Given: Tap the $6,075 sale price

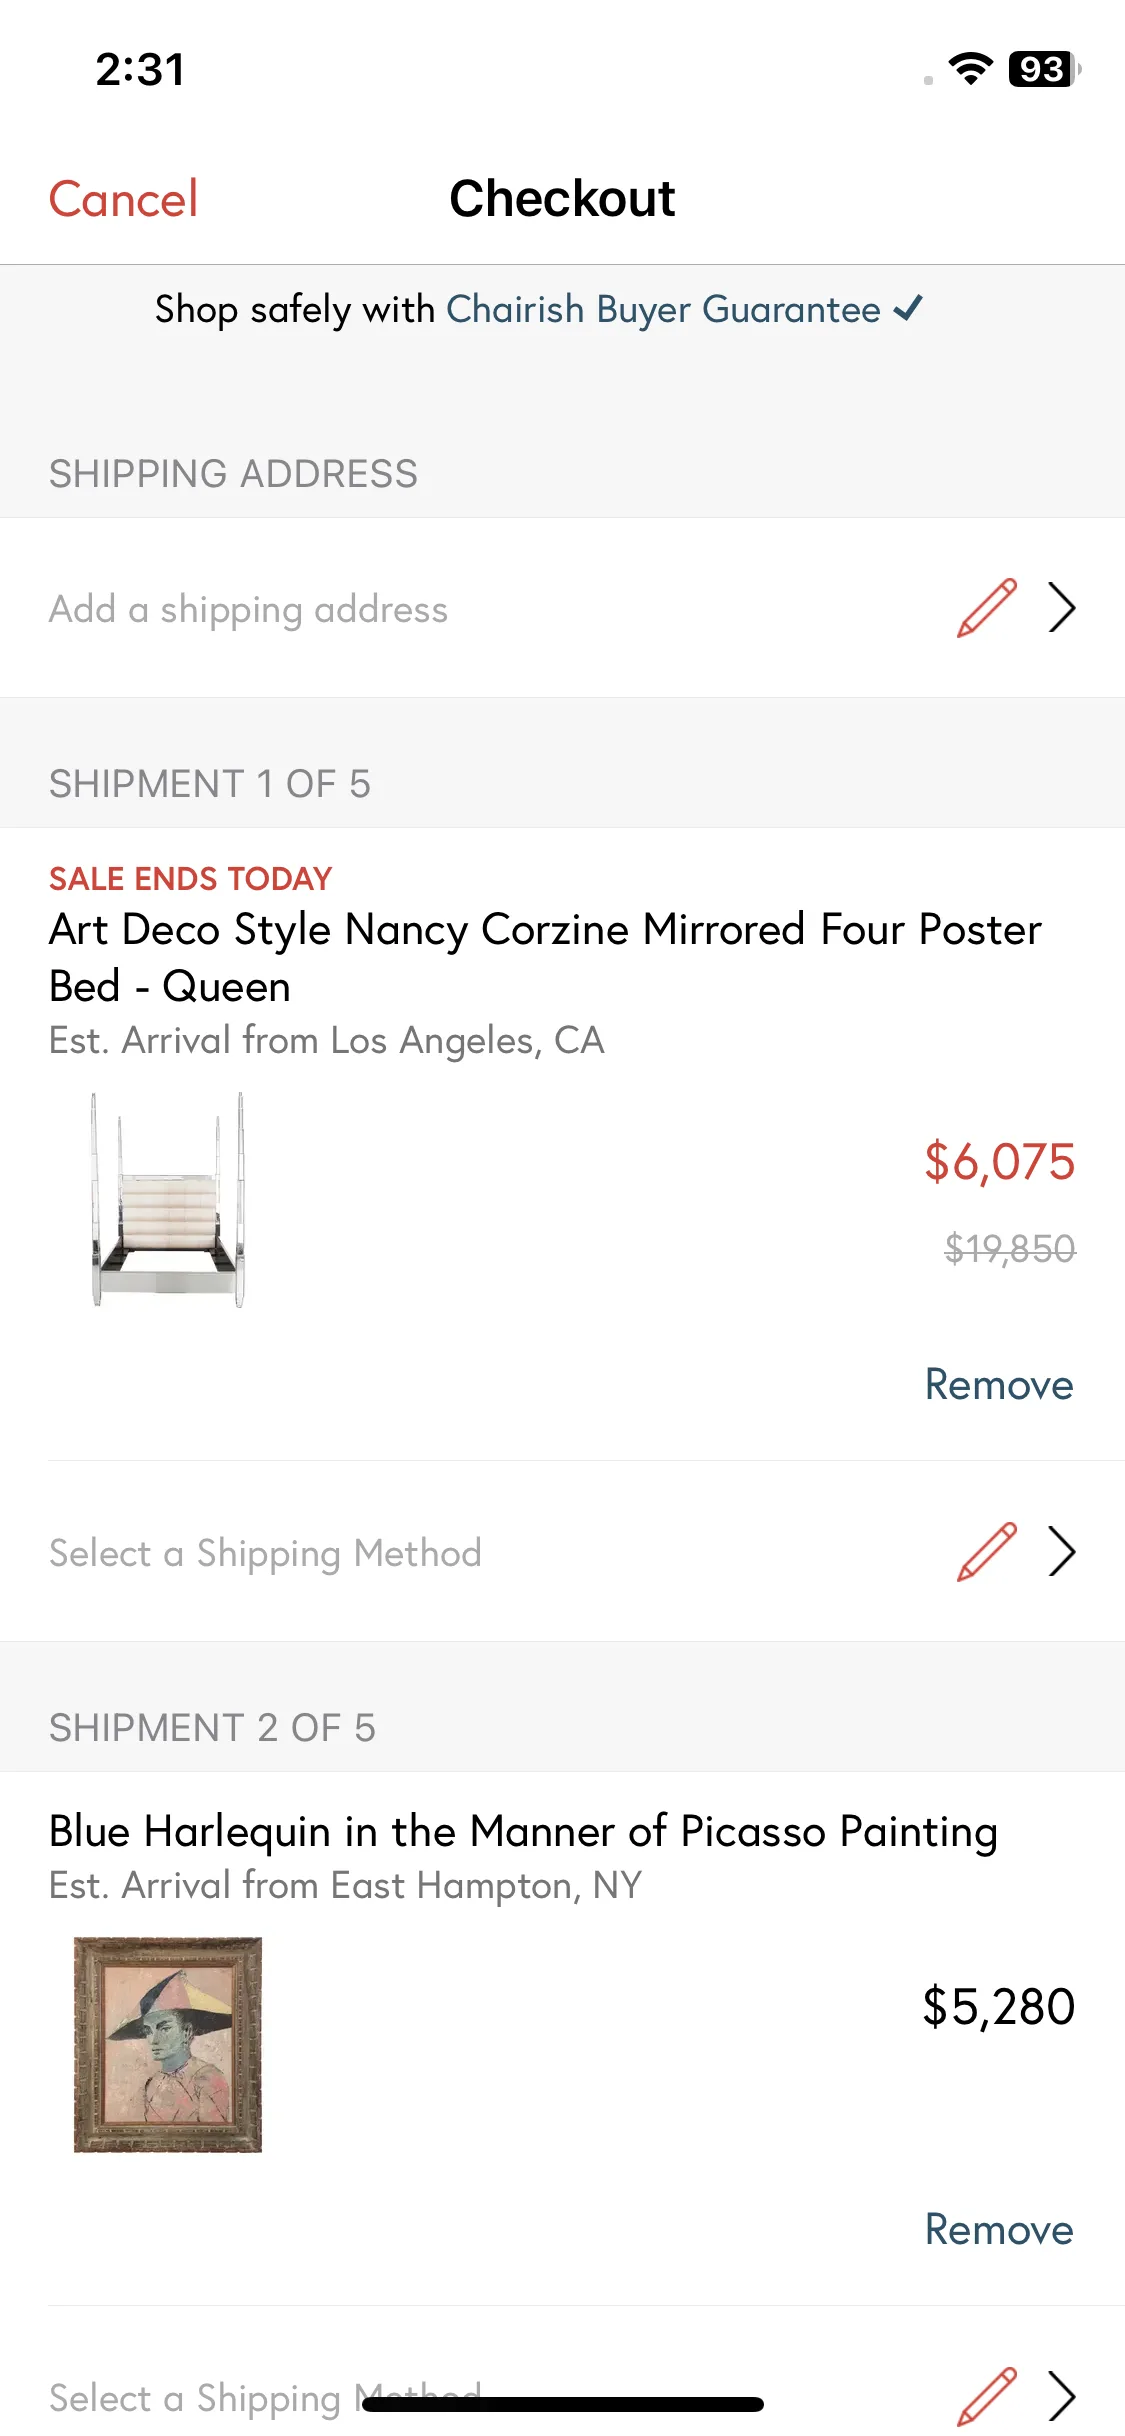Looking at the screenshot, I should coord(999,1162).
